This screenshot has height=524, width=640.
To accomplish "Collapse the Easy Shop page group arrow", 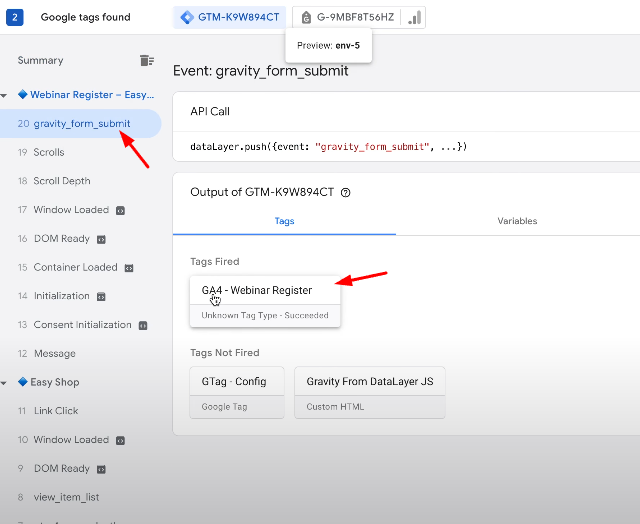I will point(4,383).
